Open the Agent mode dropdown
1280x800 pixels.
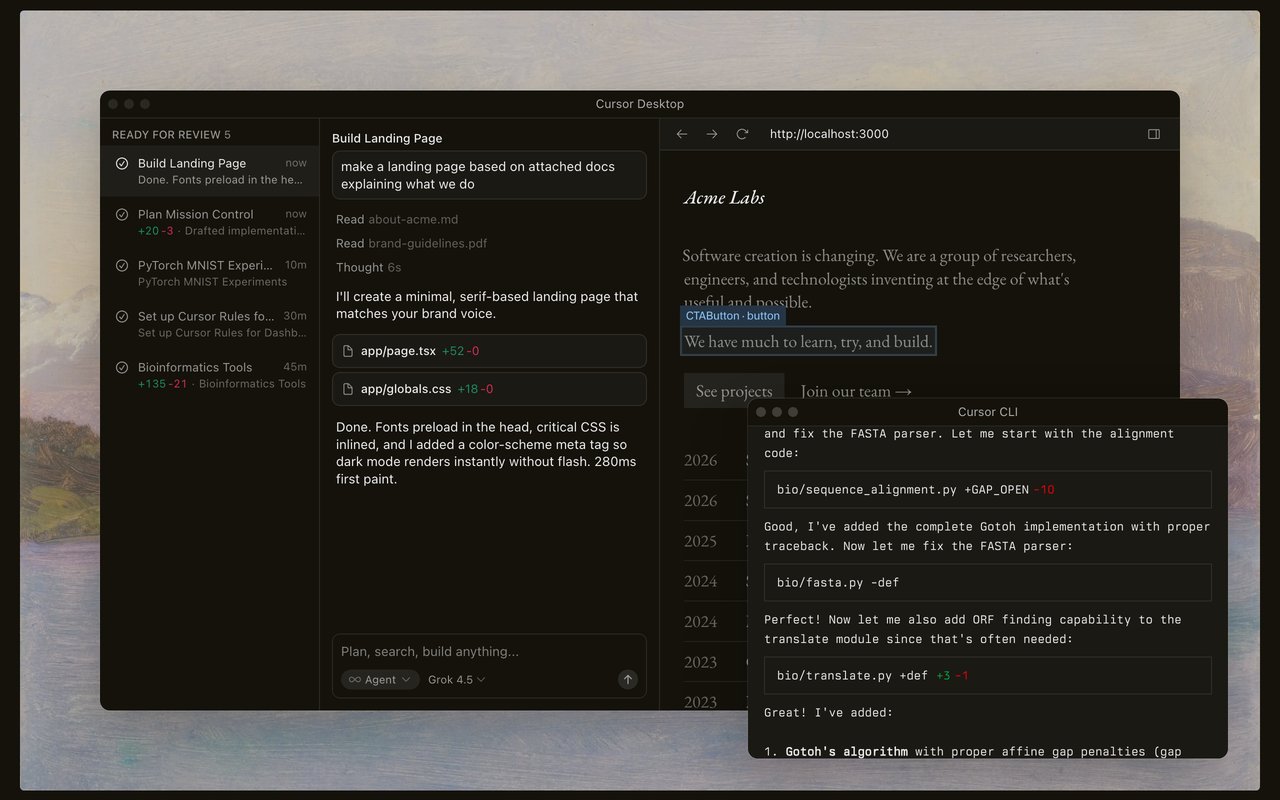[380, 679]
